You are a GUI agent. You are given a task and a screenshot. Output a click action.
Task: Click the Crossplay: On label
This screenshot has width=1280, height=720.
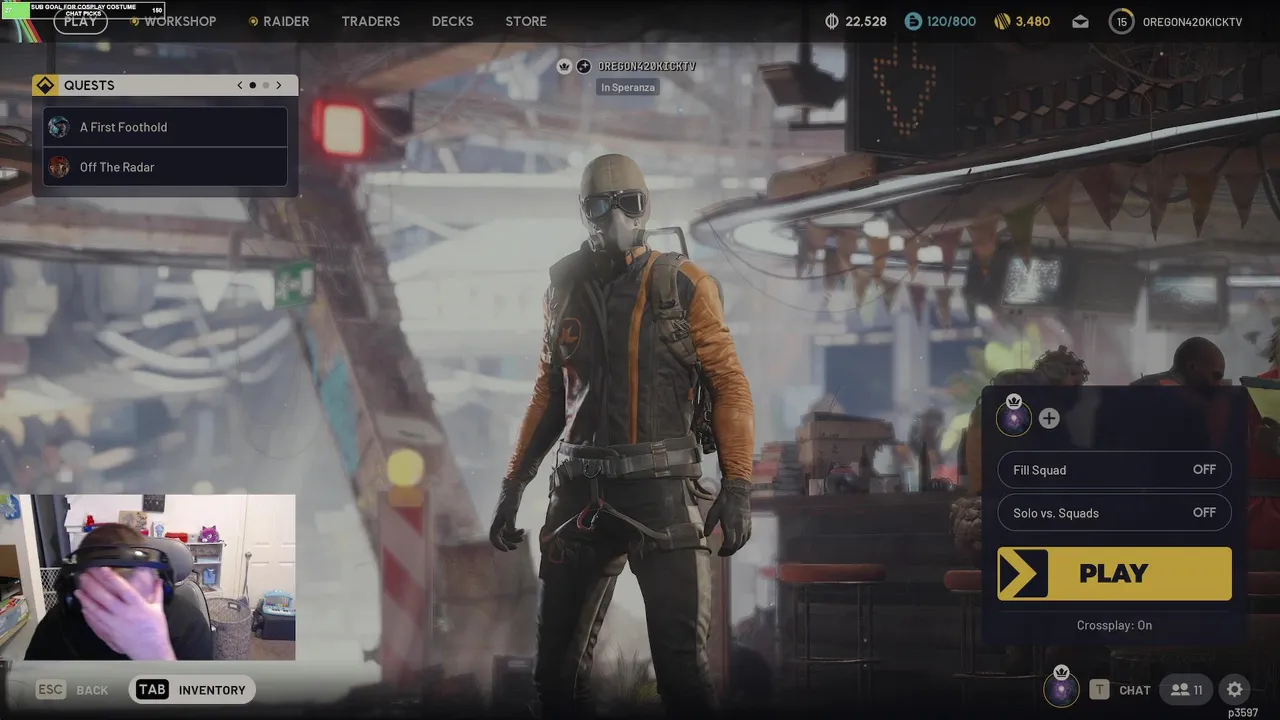[x=1114, y=625]
